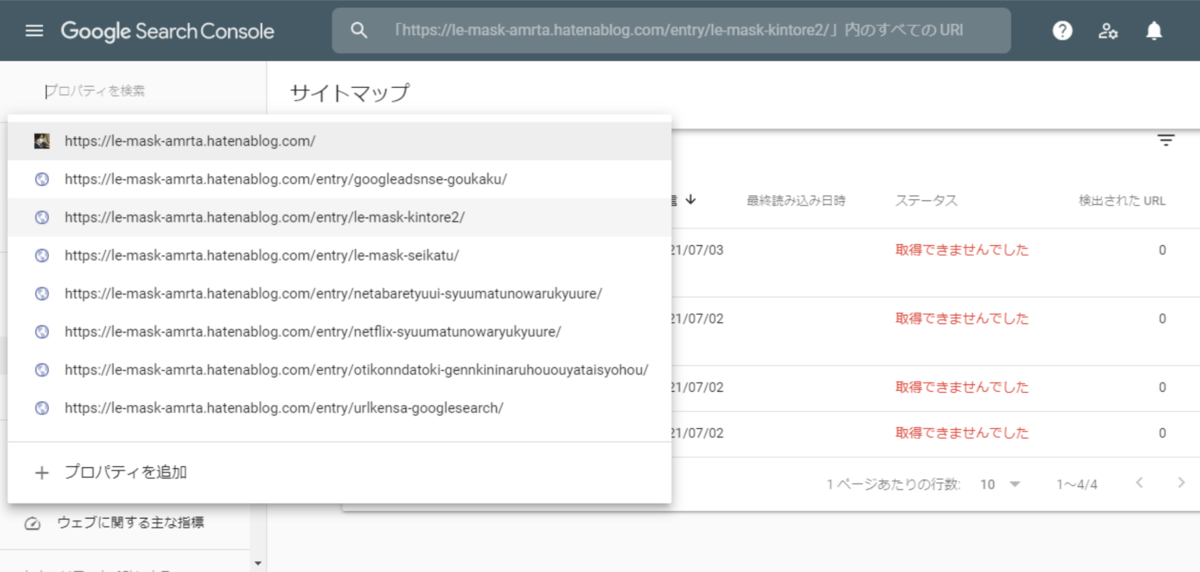
Task: Click the plus icon for adding property
Action: [41, 473]
